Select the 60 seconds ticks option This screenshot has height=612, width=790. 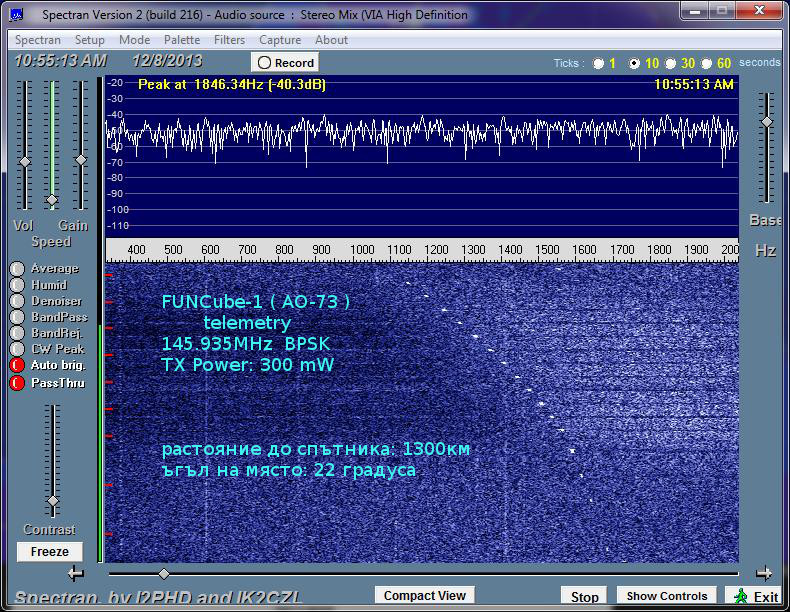tap(707, 63)
